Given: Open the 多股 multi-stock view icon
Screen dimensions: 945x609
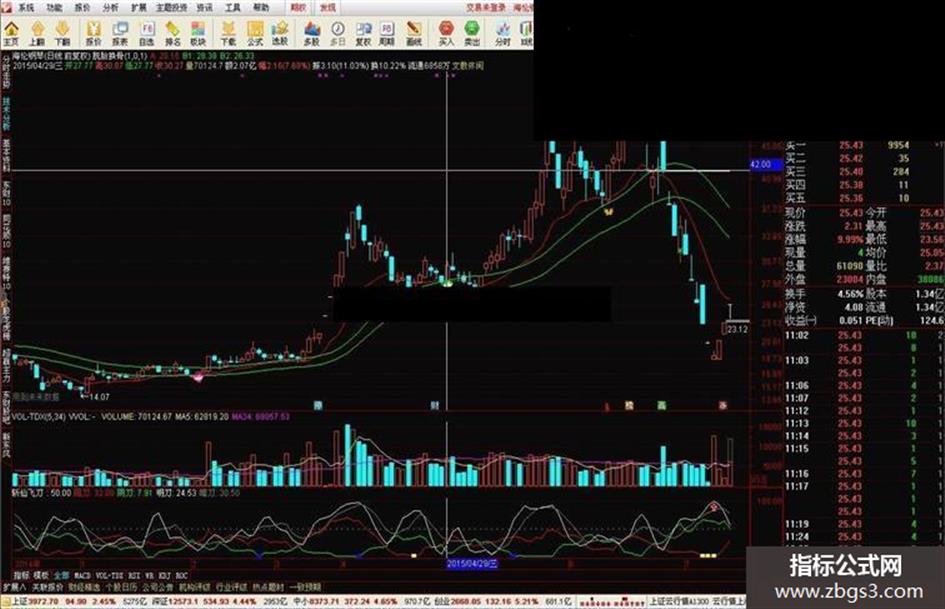Looking at the screenshot, I should (x=311, y=33).
